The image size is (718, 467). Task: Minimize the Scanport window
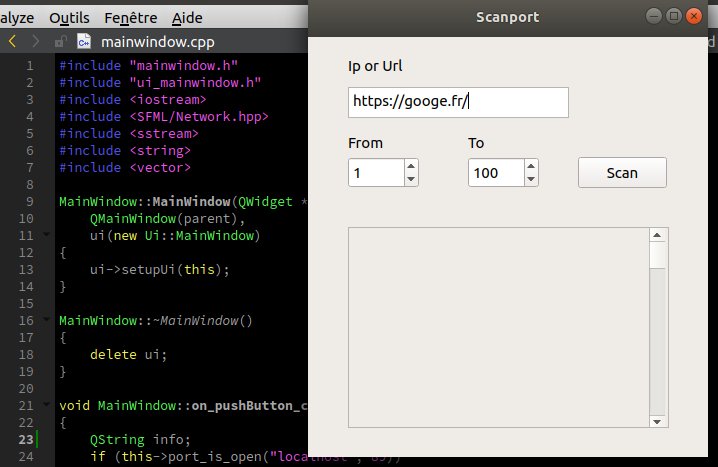pos(653,16)
